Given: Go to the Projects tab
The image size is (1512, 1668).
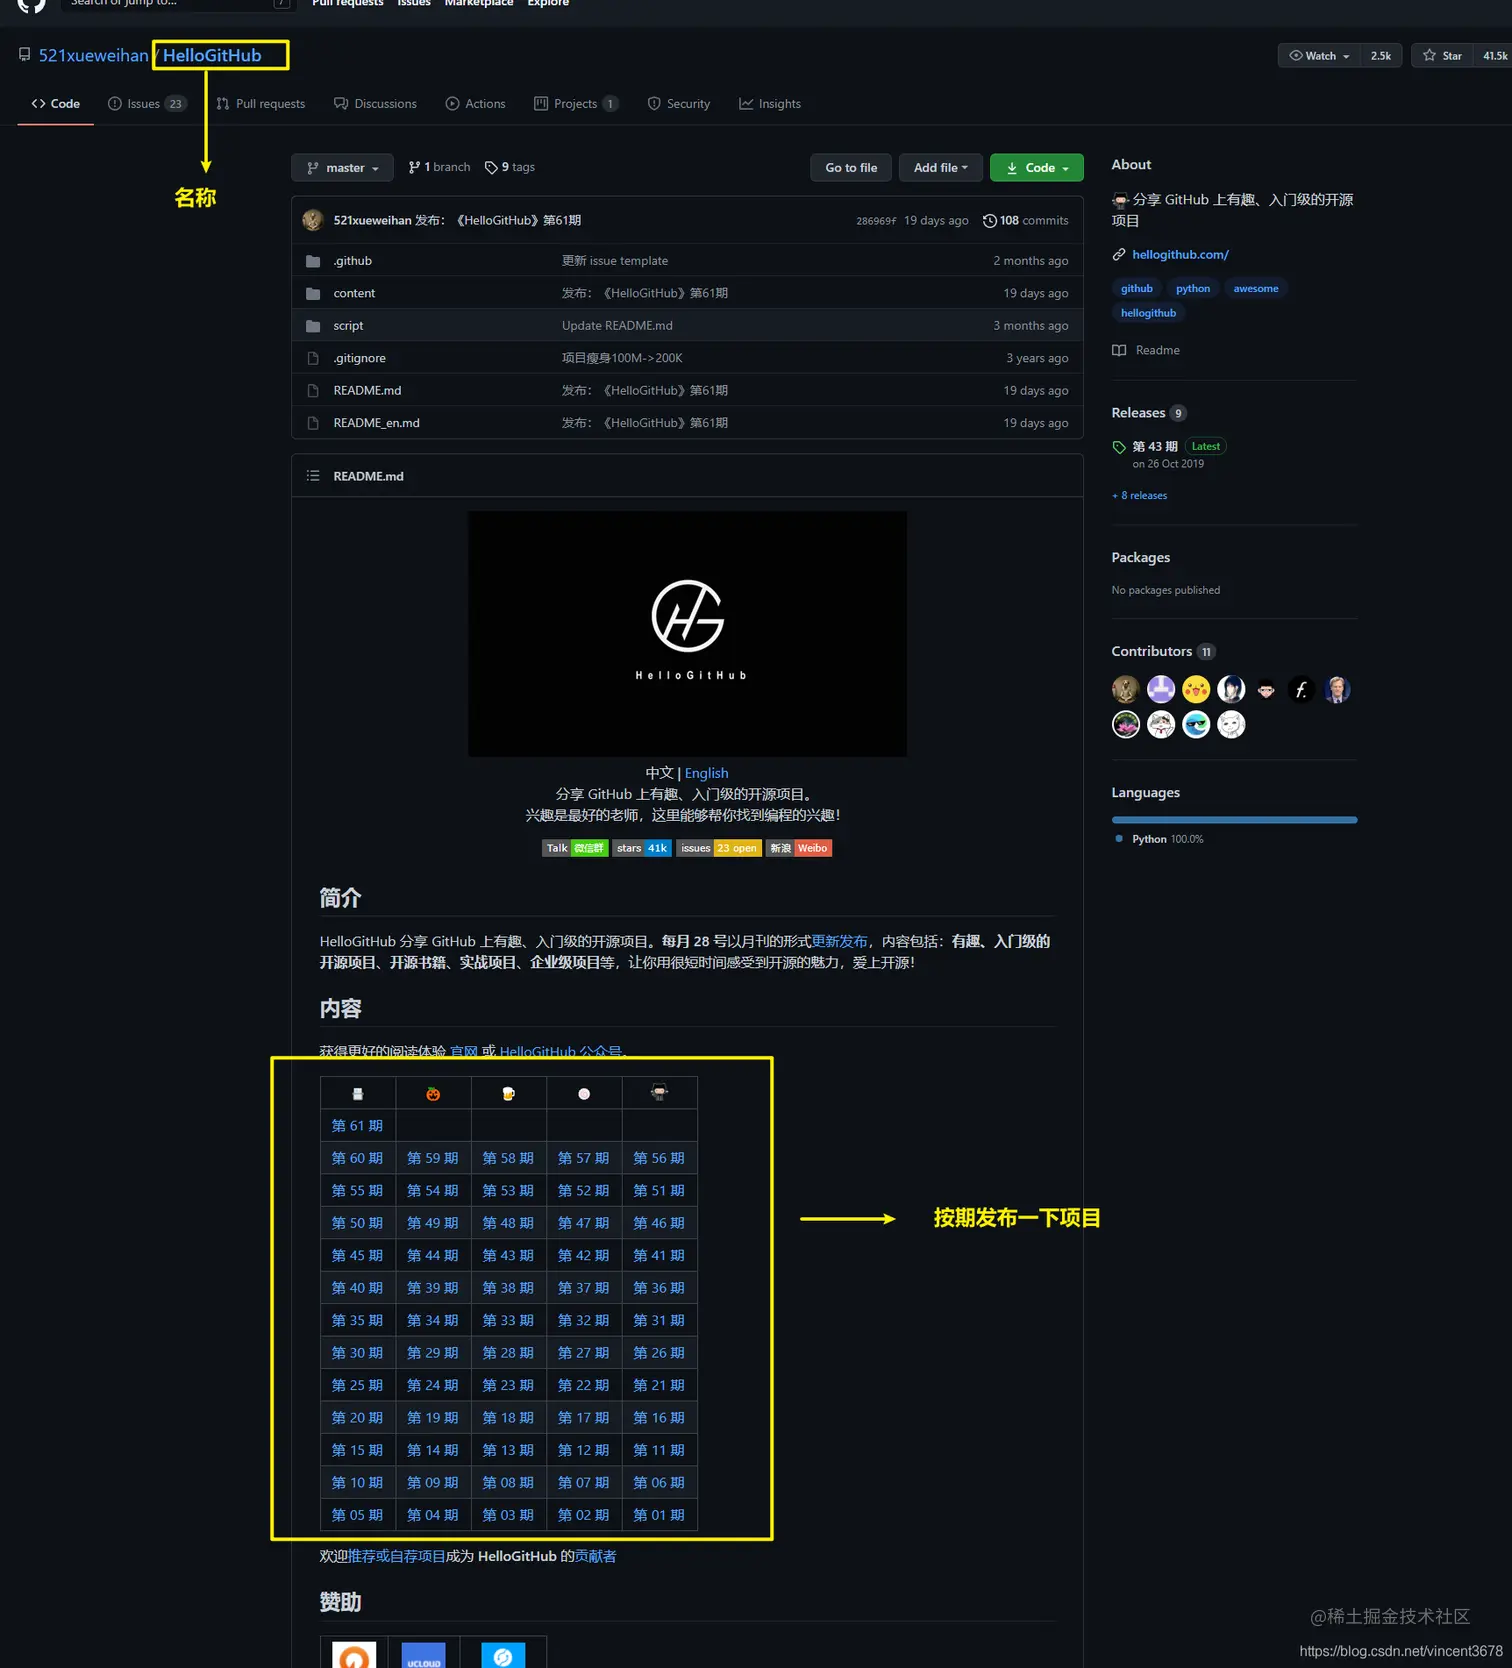Looking at the screenshot, I should pyautogui.click(x=576, y=104).
